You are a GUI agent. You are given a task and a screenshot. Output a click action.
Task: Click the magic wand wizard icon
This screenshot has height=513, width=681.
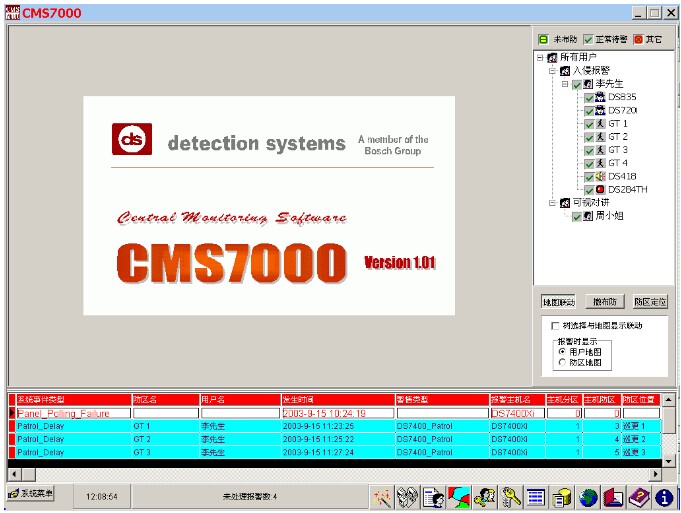pos(383,497)
